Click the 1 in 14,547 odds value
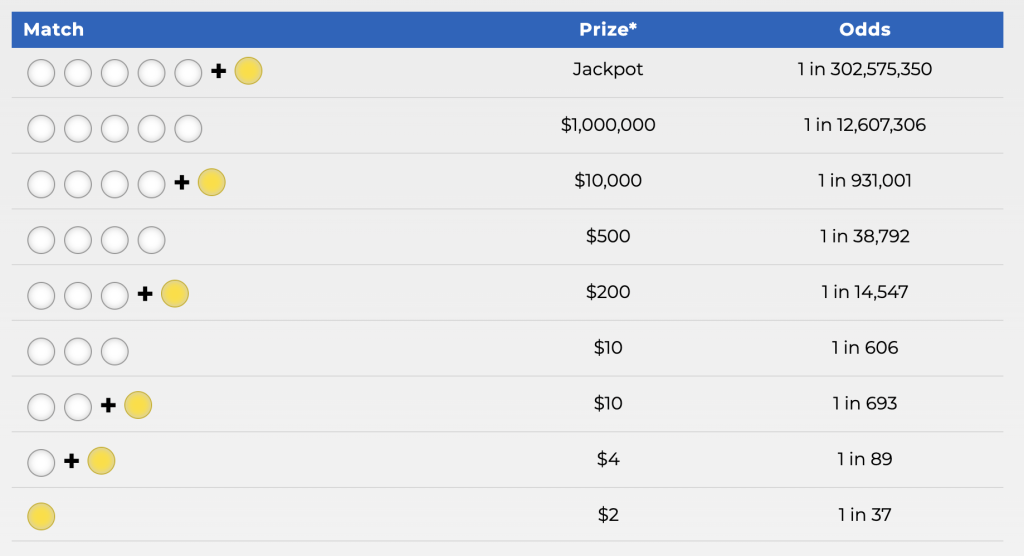Screen dimensions: 1024x556 (865, 291)
